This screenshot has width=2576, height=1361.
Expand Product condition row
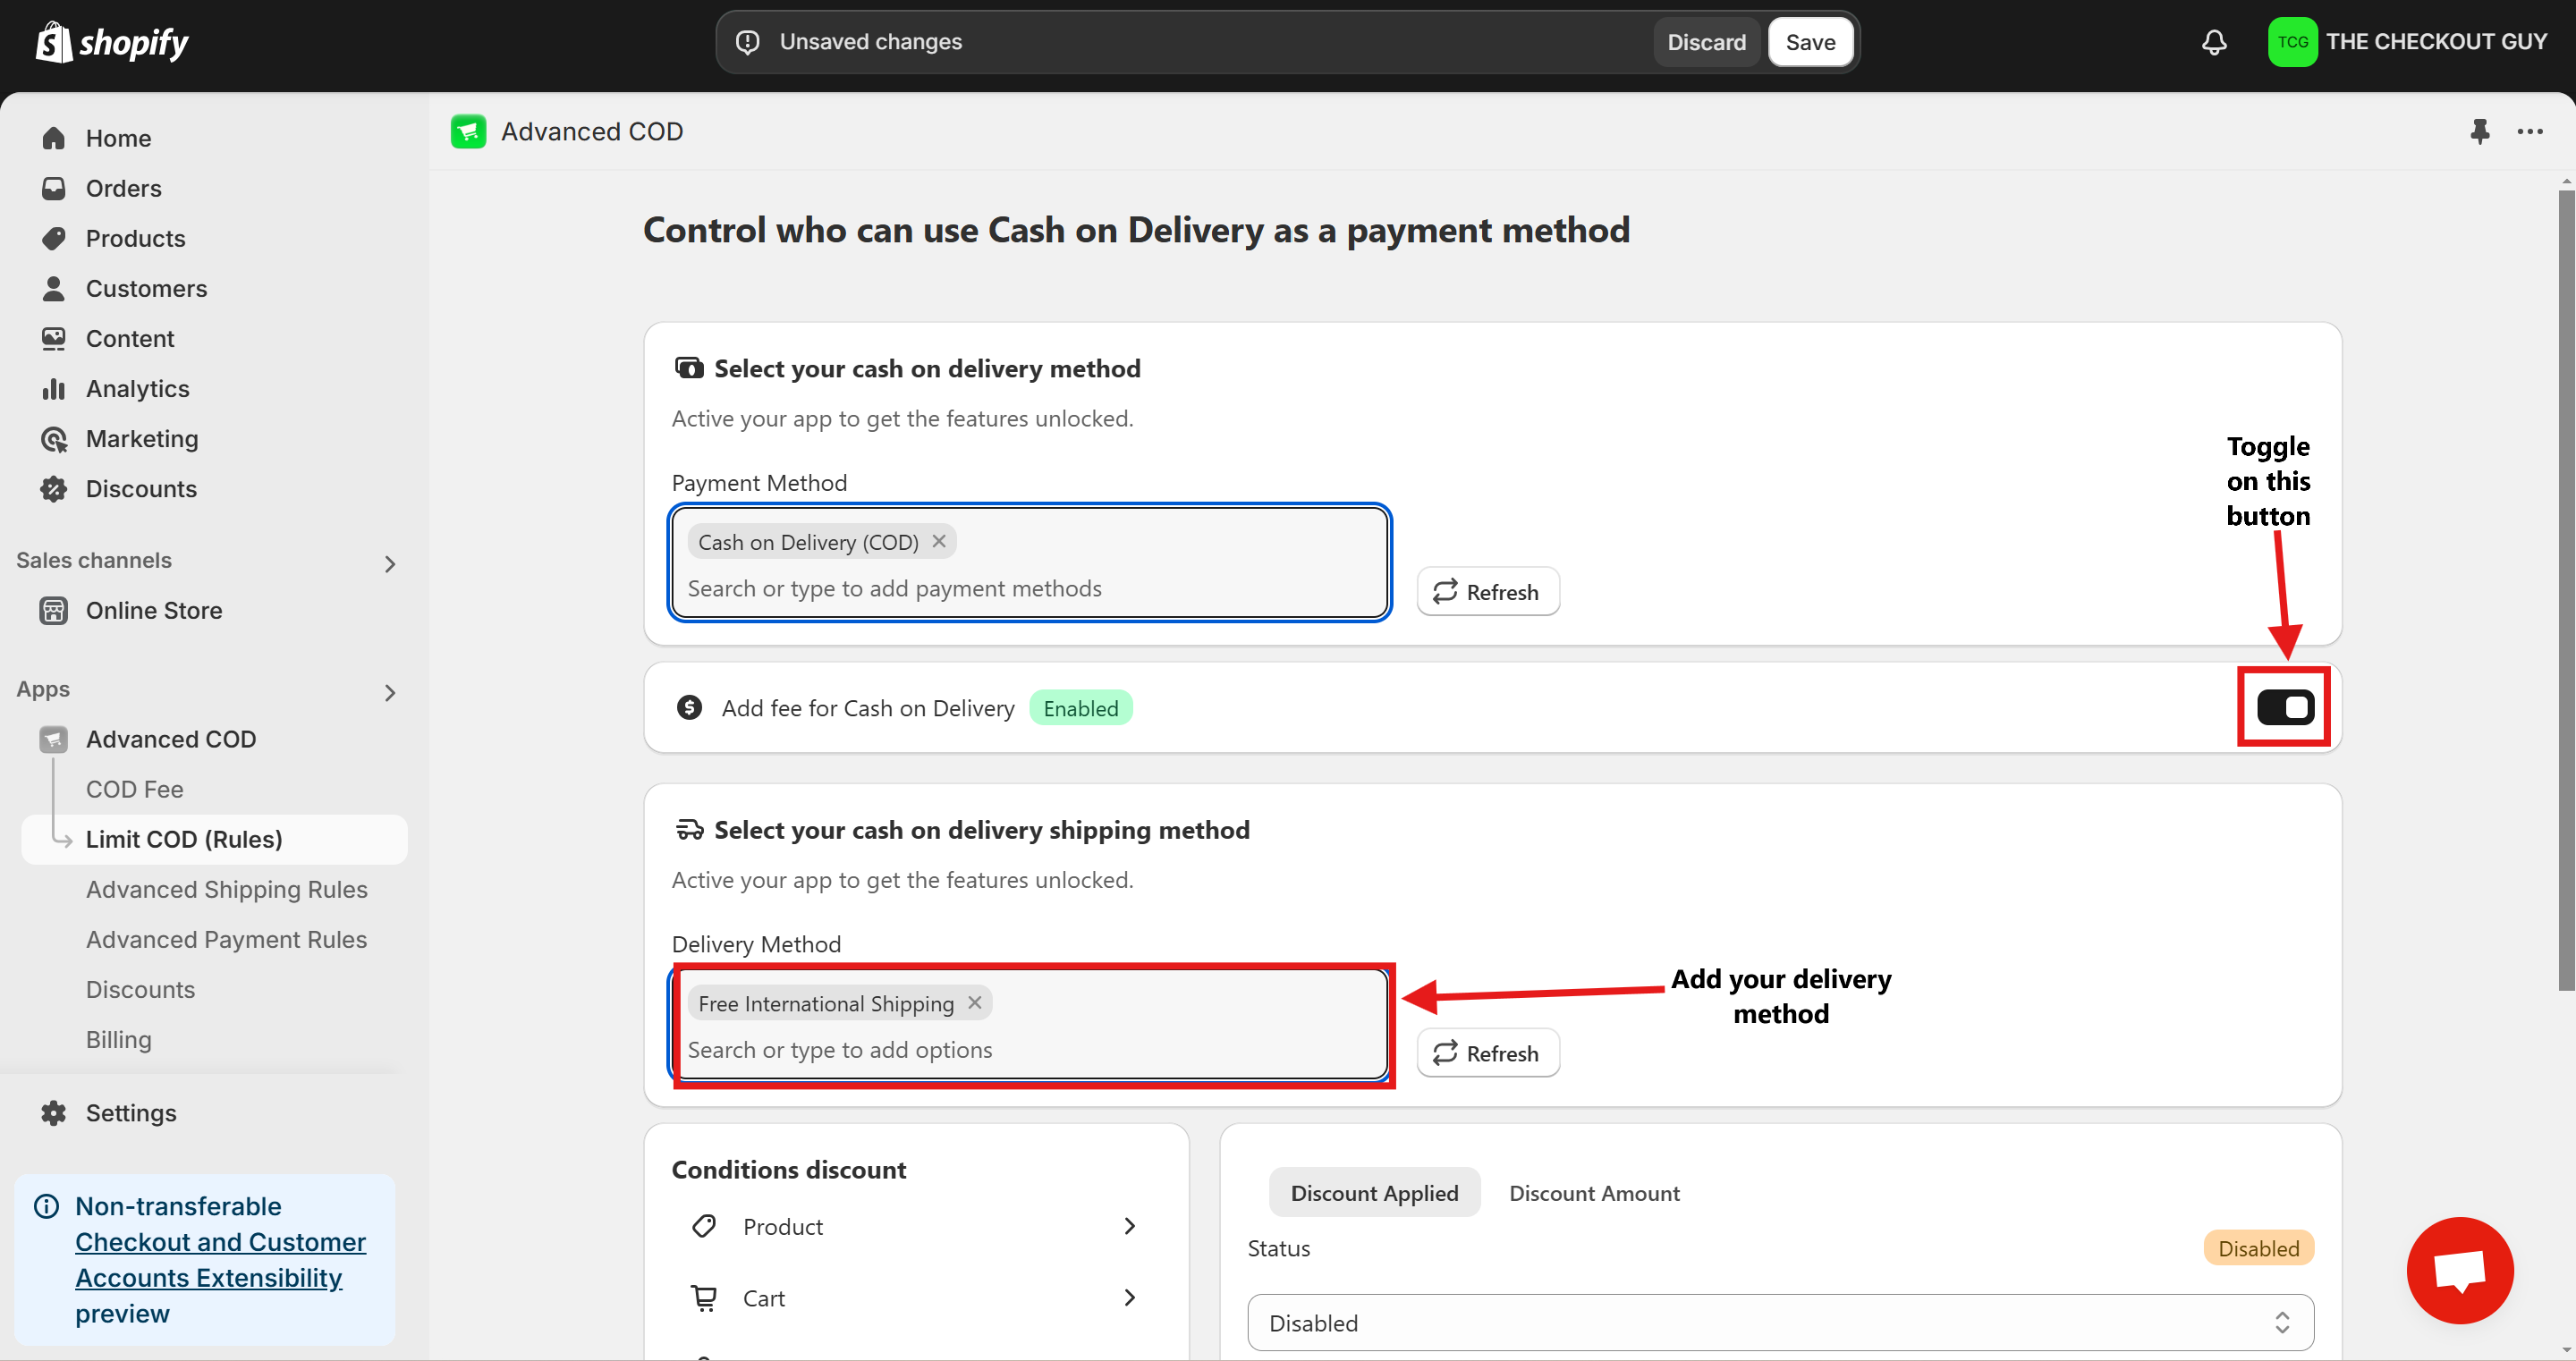point(916,1226)
